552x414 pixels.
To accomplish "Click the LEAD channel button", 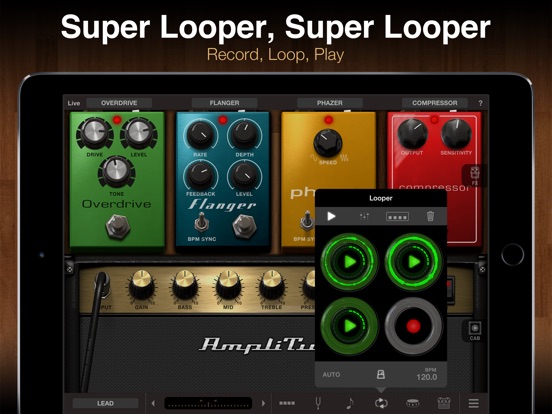I will click(105, 403).
